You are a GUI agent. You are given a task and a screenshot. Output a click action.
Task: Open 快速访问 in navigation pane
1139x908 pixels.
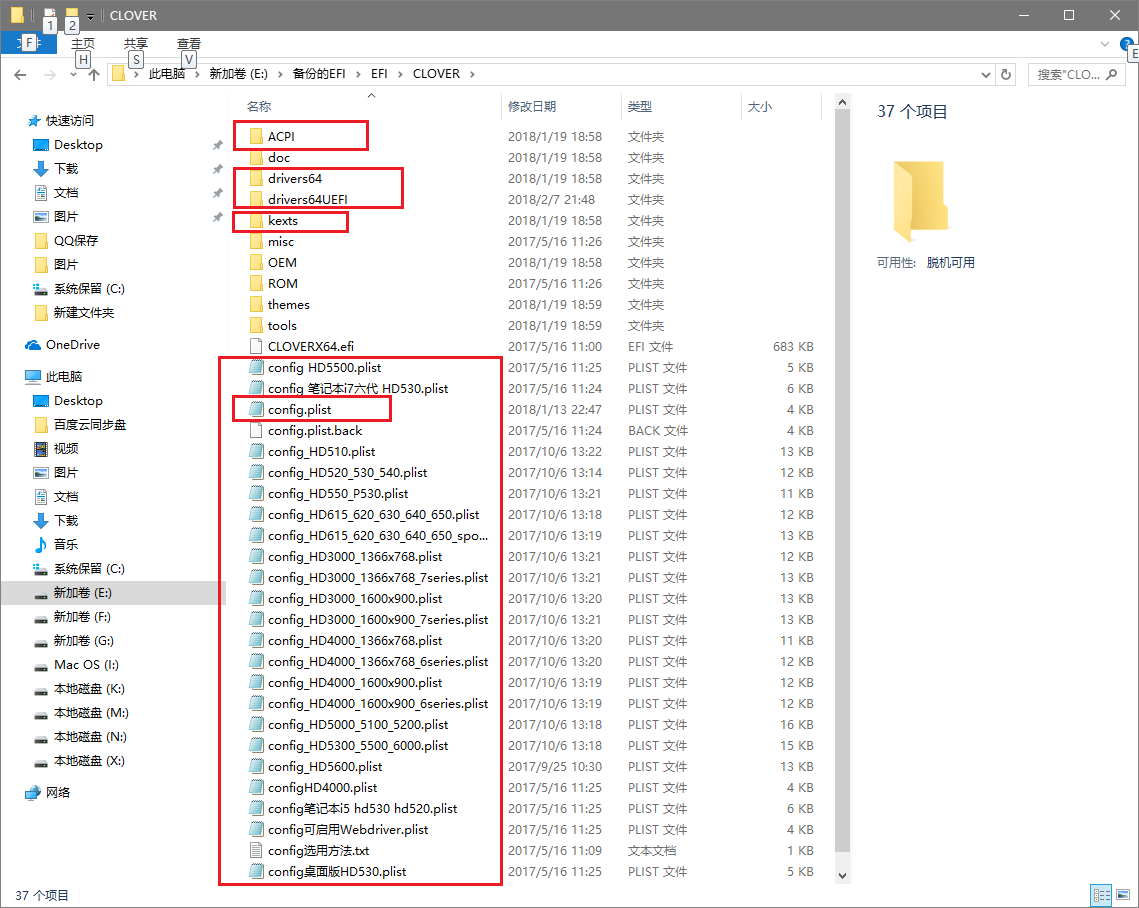pos(70,121)
